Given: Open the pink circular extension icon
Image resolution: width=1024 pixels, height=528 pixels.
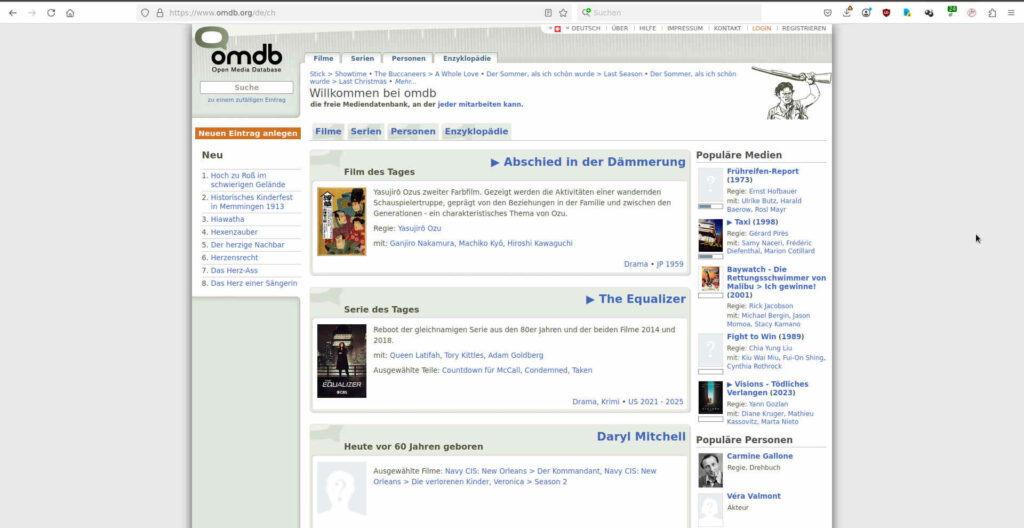Looking at the screenshot, I should click(x=972, y=12).
